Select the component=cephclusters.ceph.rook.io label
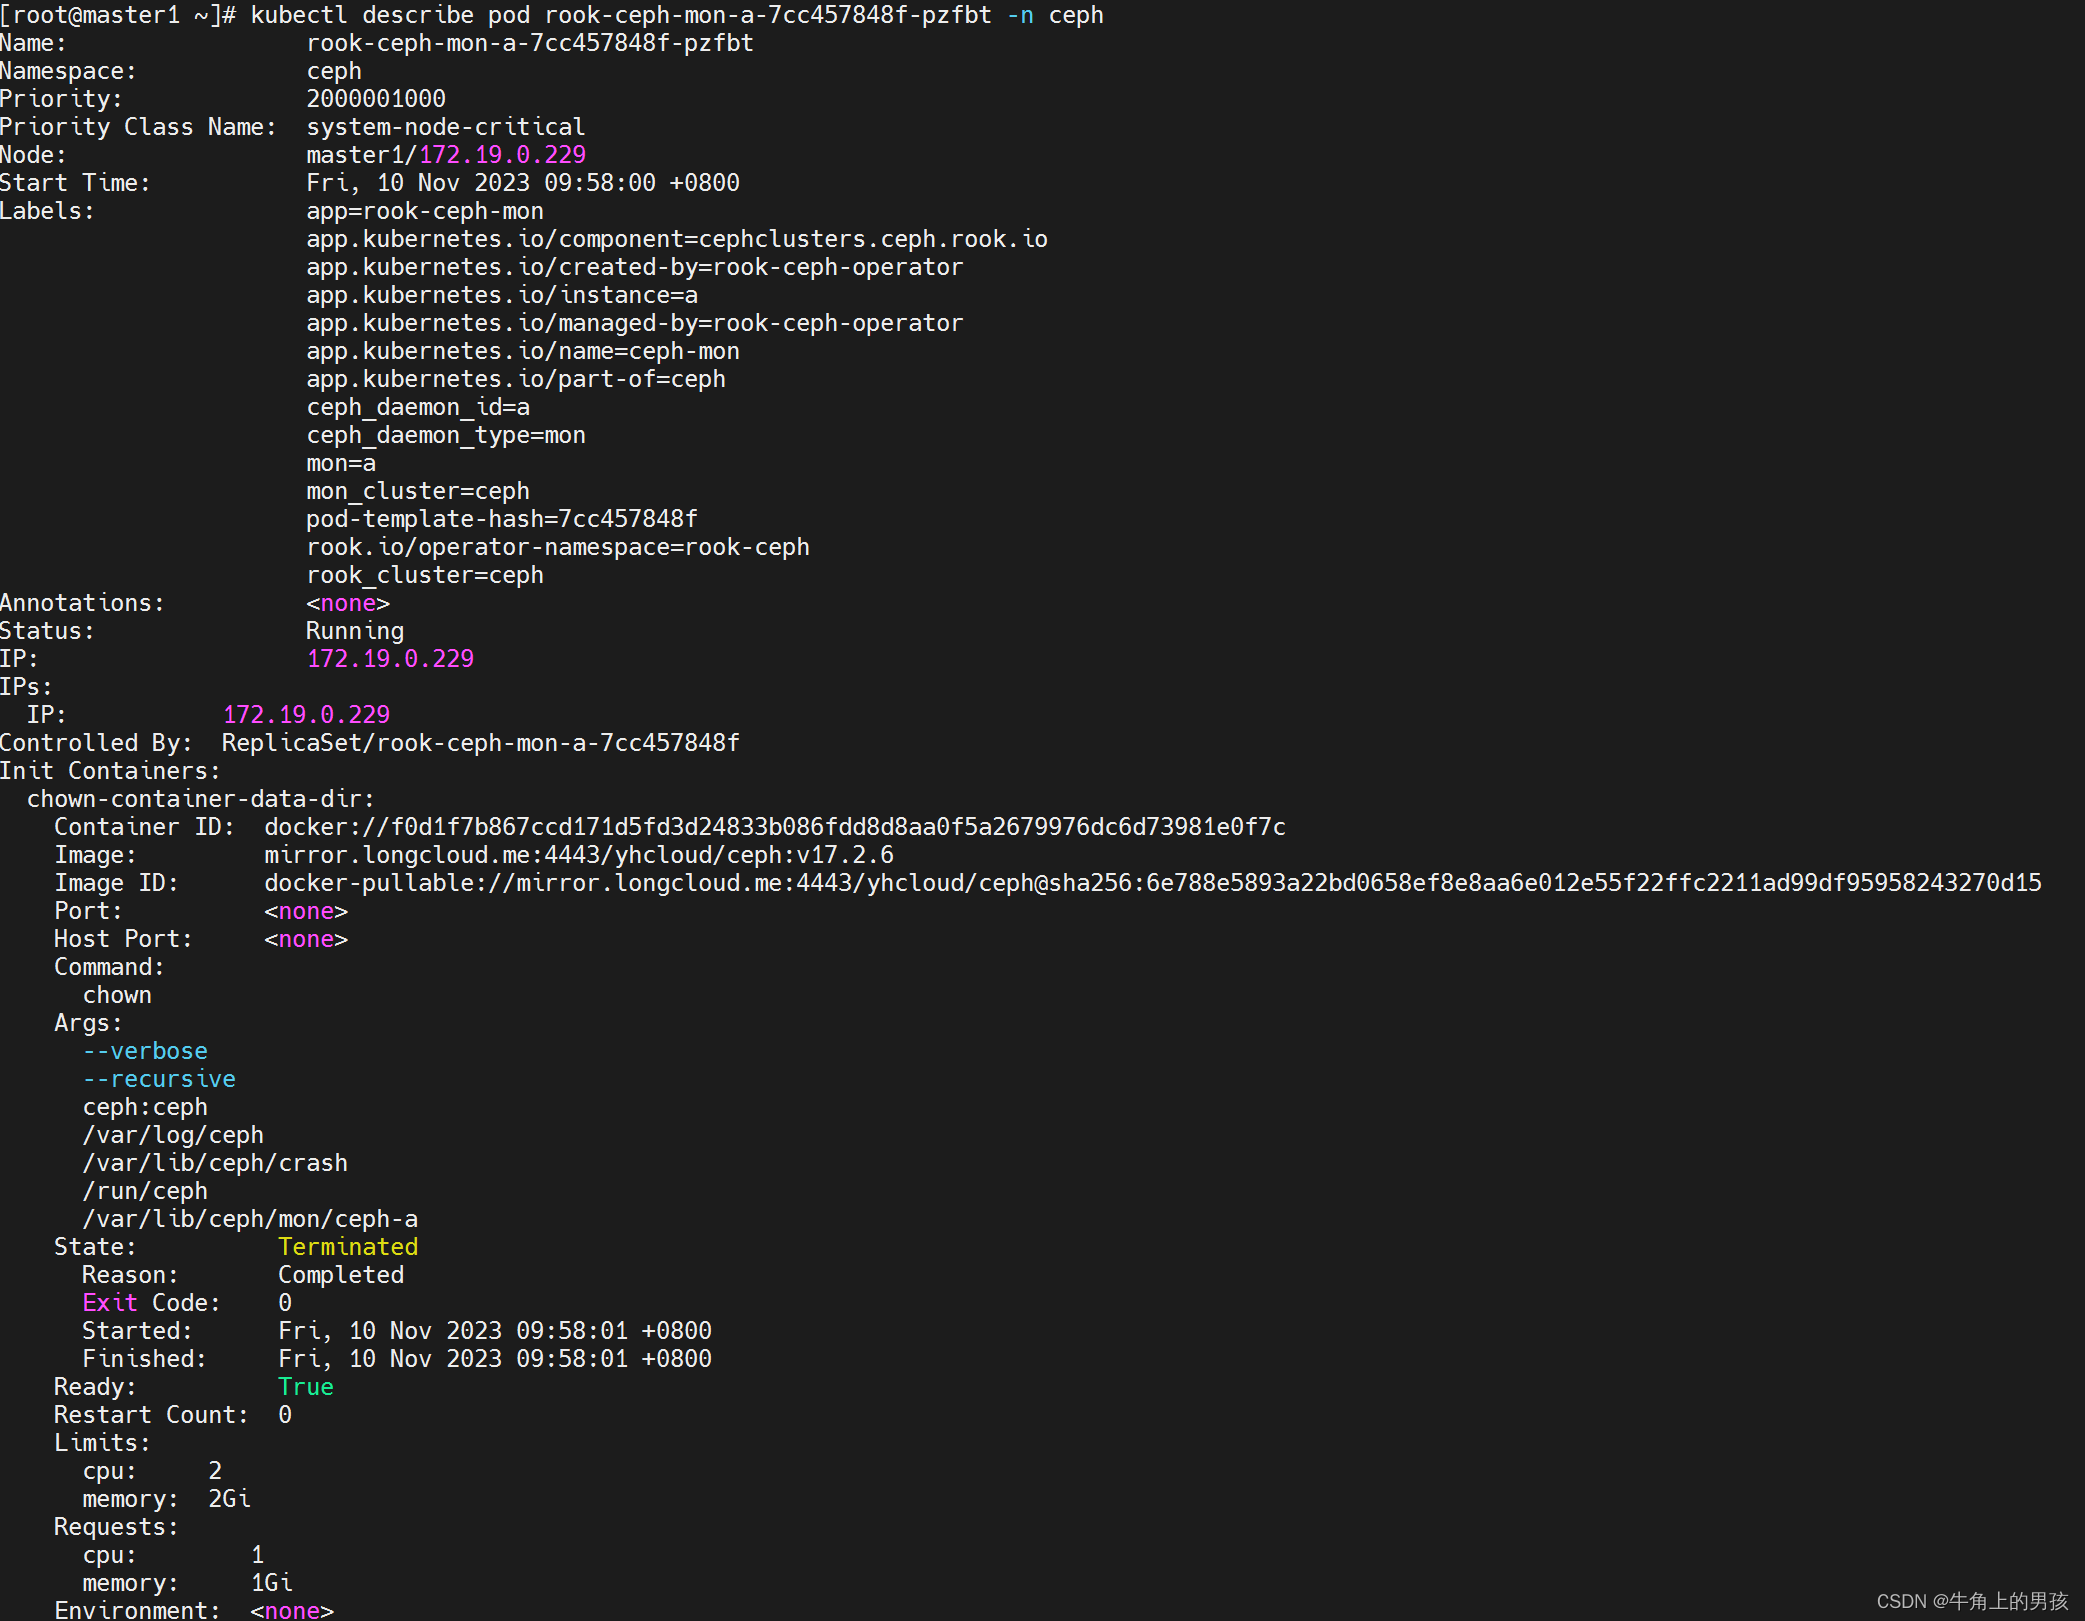Image resolution: width=2085 pixels, height=1621 pixels. 677,239
